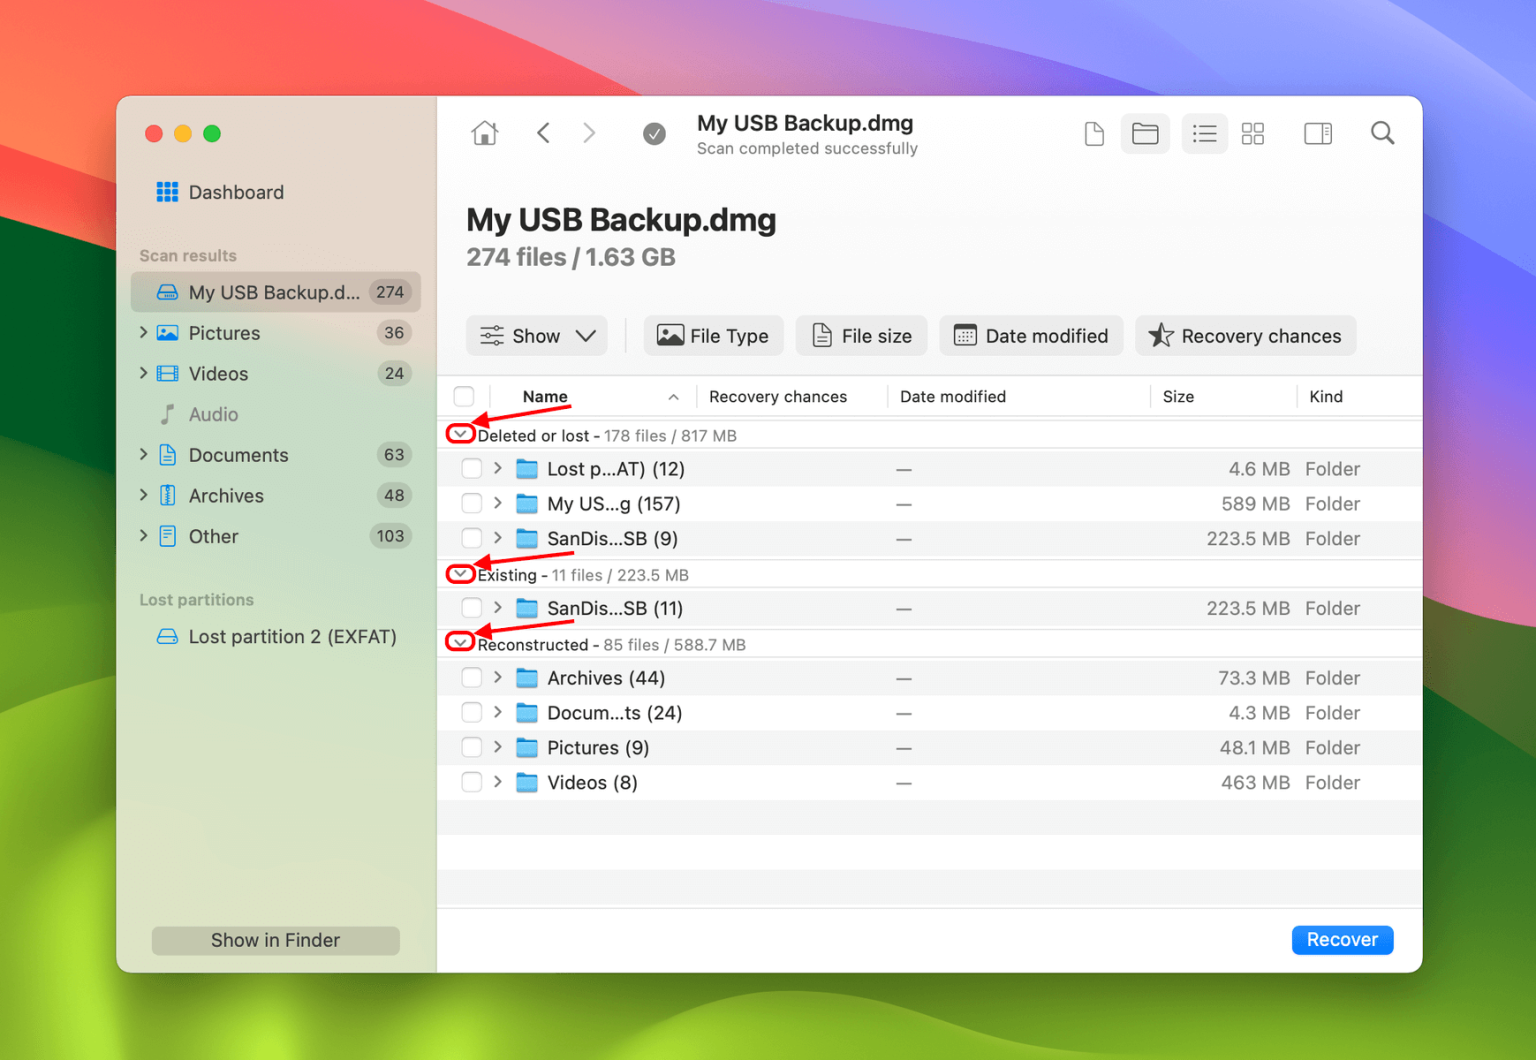Select Lost partition 2 (EXFAT)

(292, 636)
